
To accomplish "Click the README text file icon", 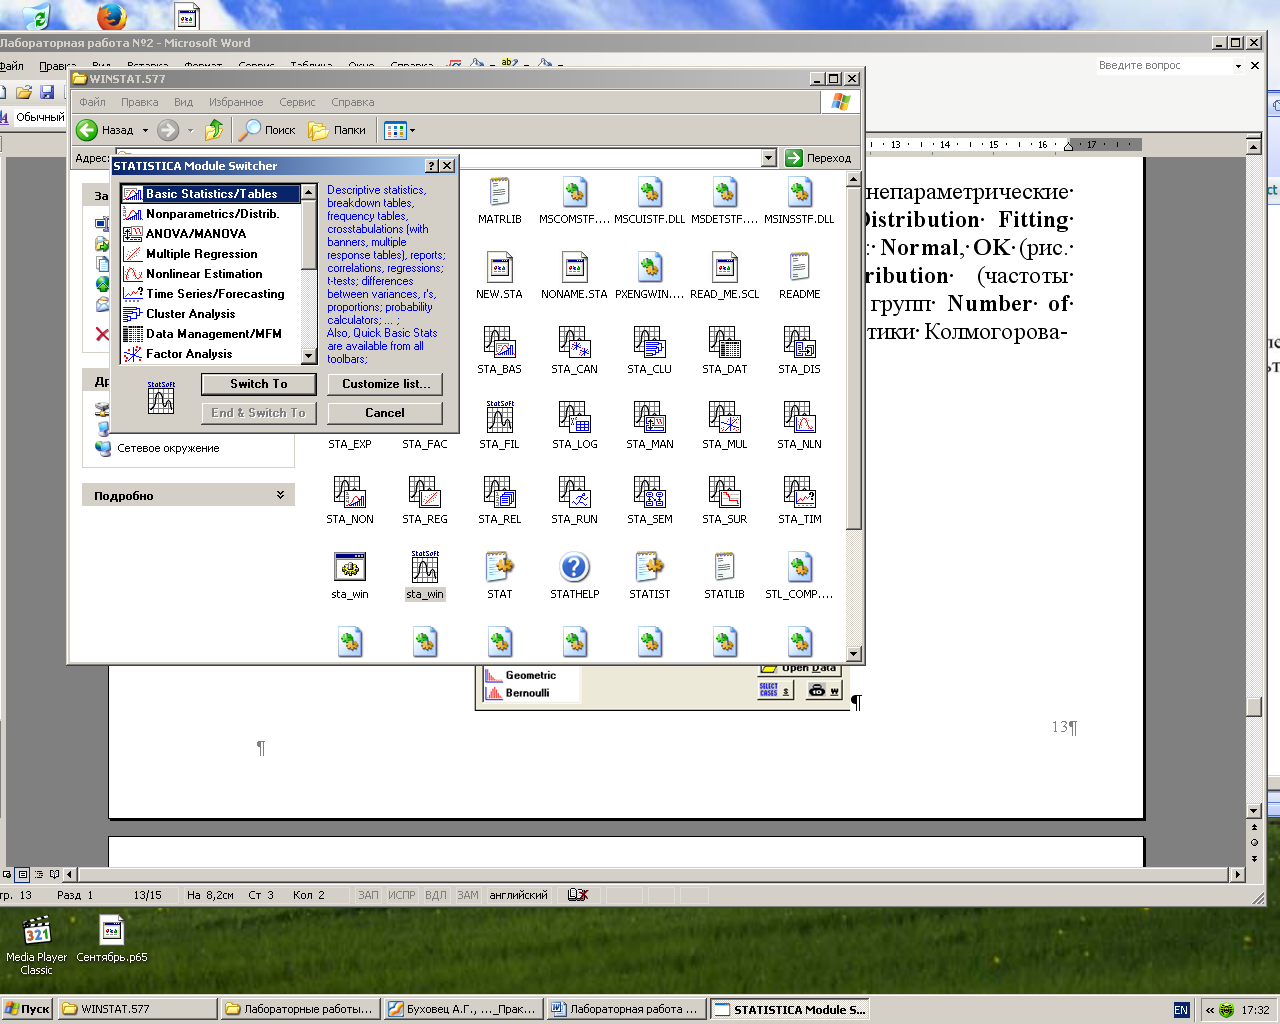I will pos(799,268).
